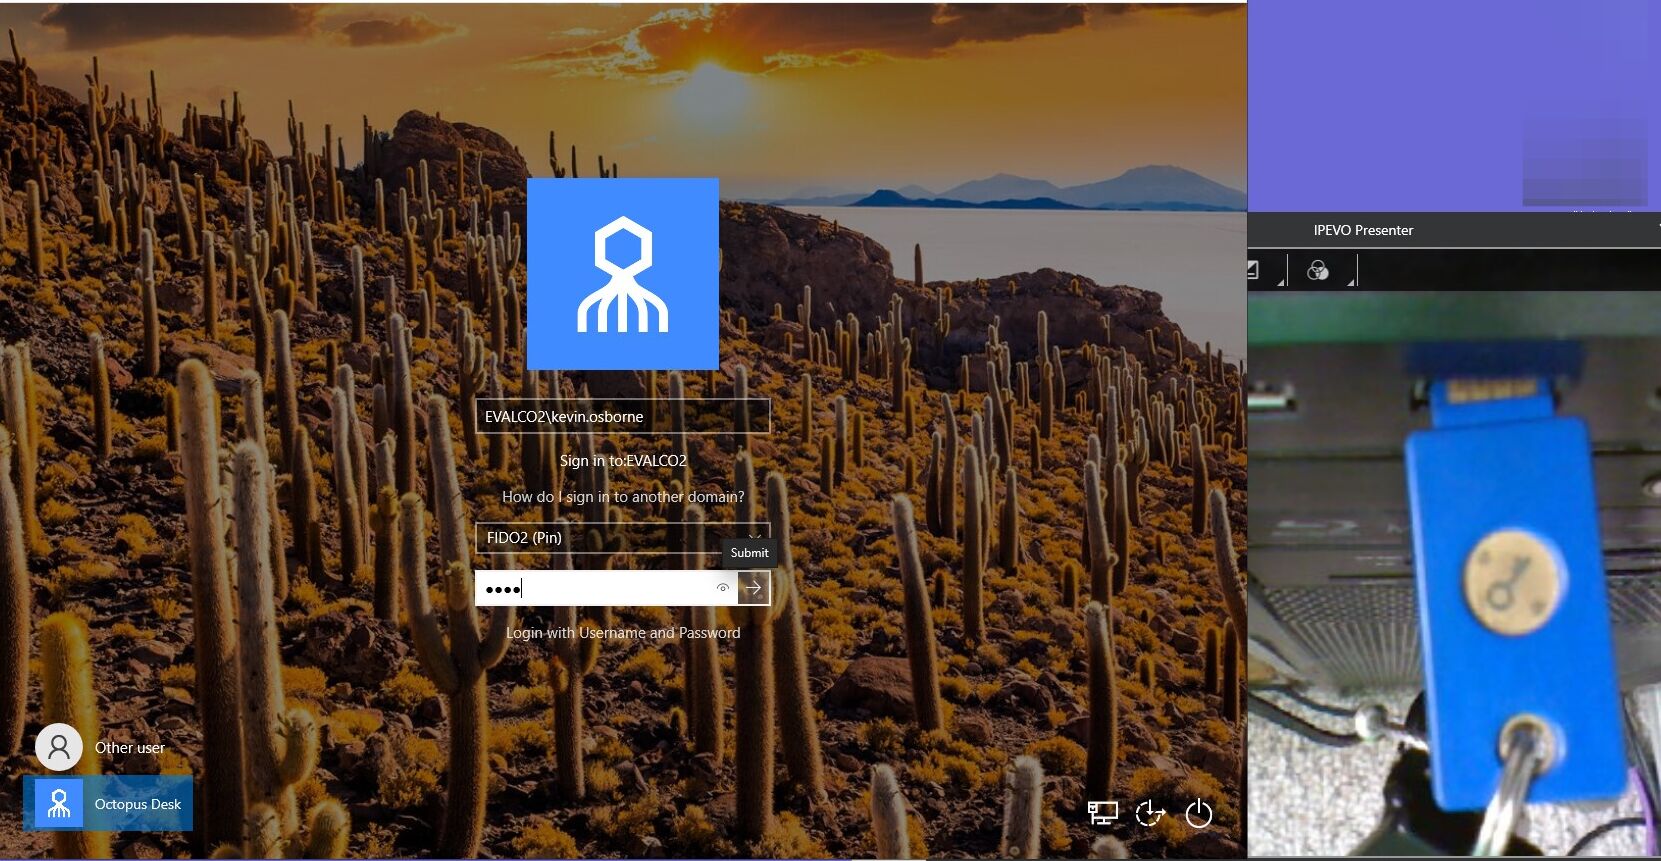This screenshot has width=1661, height=861.
Task: Open the network connection icon
Action: 1102,813
